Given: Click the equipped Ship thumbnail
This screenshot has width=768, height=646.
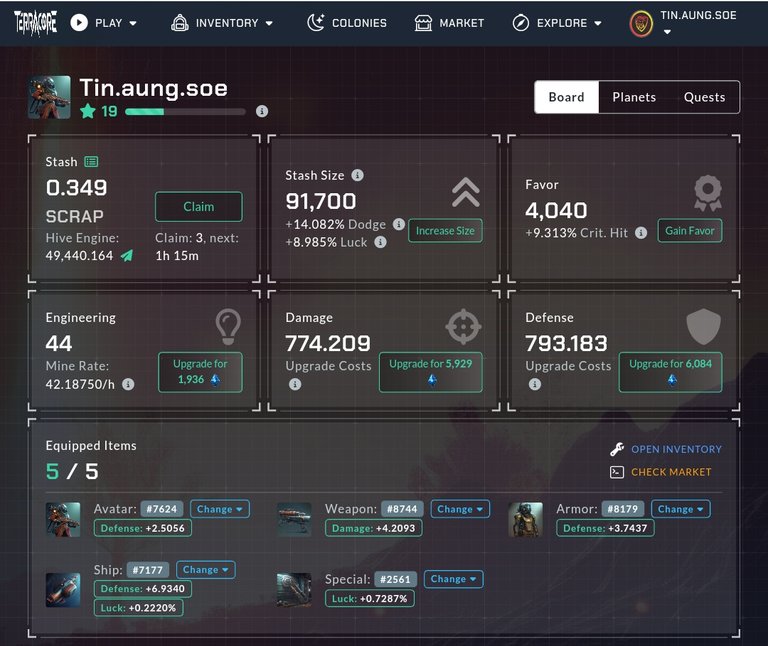Looking at the screenshot, I should click(63, 590).
